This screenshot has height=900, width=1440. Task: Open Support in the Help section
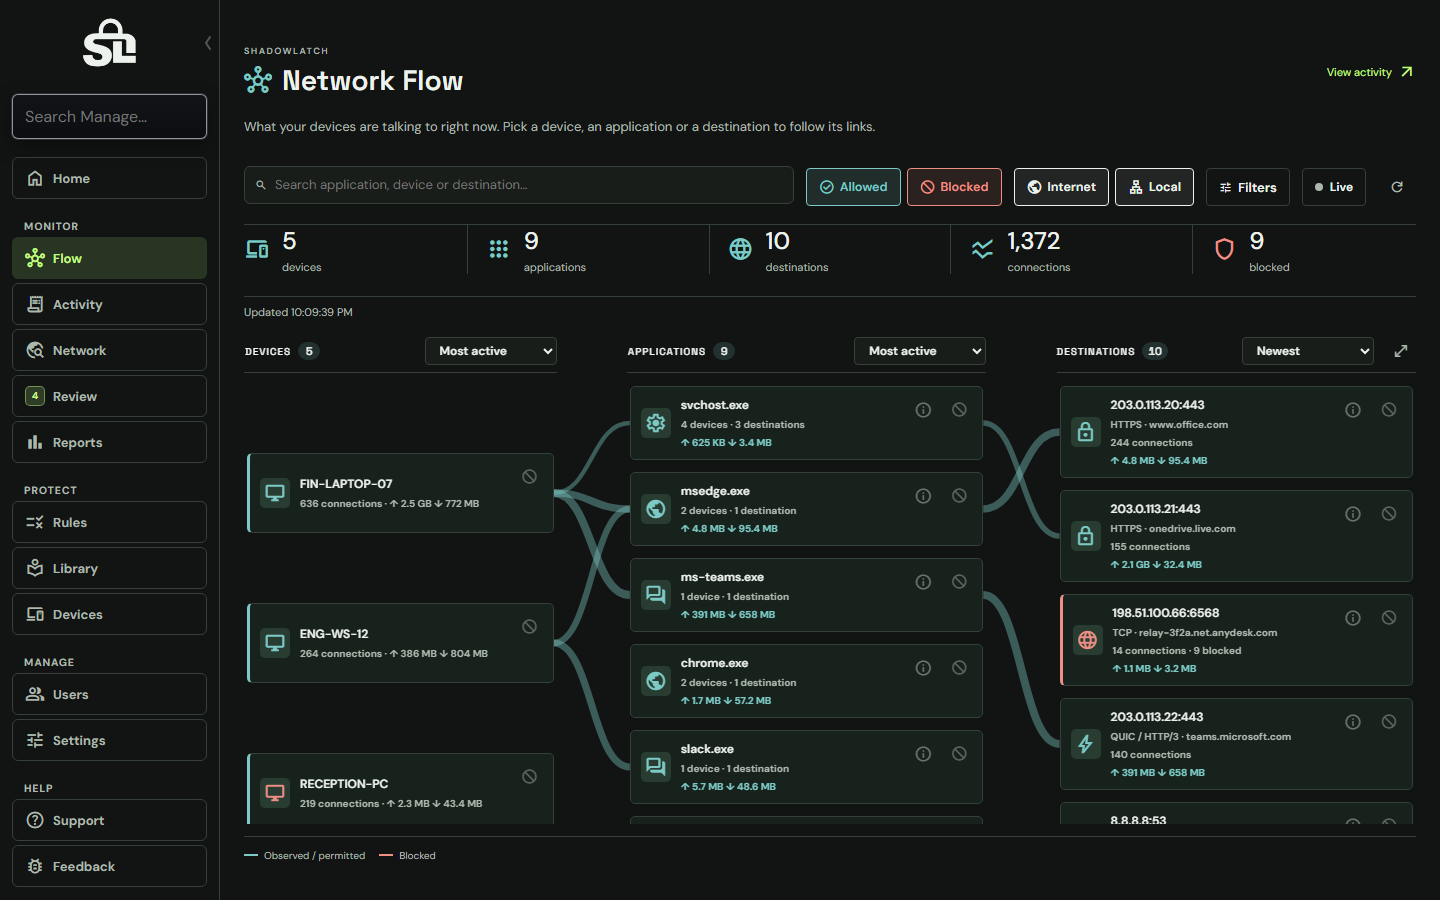109,820
